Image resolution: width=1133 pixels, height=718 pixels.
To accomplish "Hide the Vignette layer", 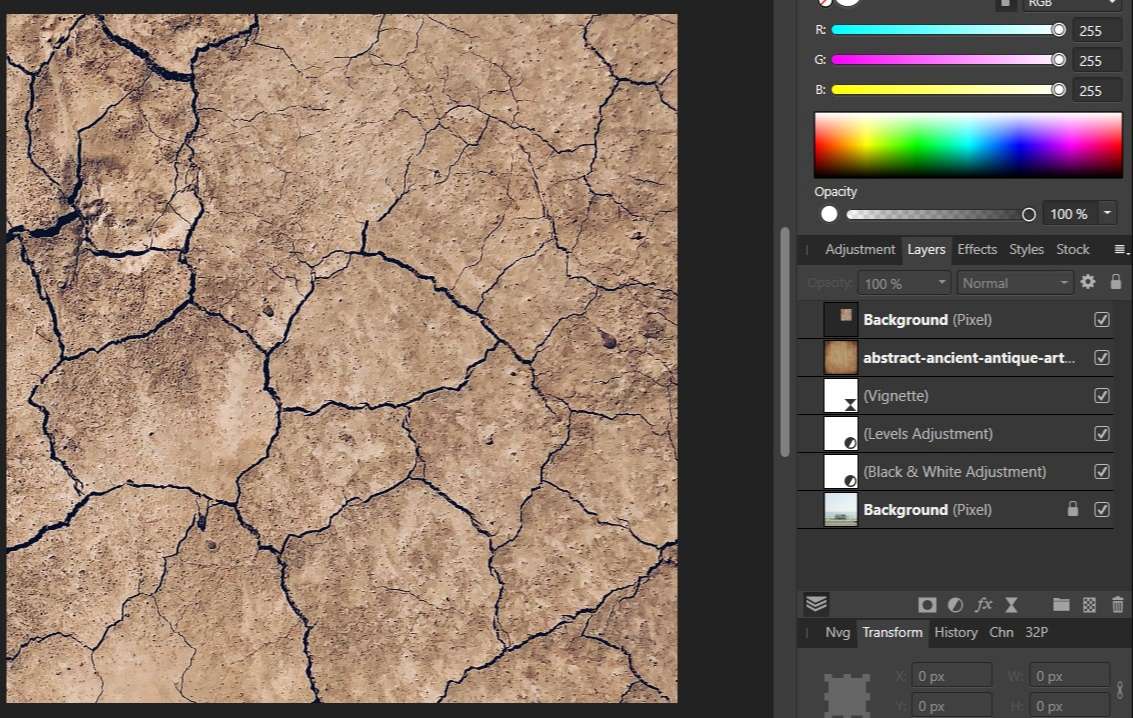I will pos(1102,396).
